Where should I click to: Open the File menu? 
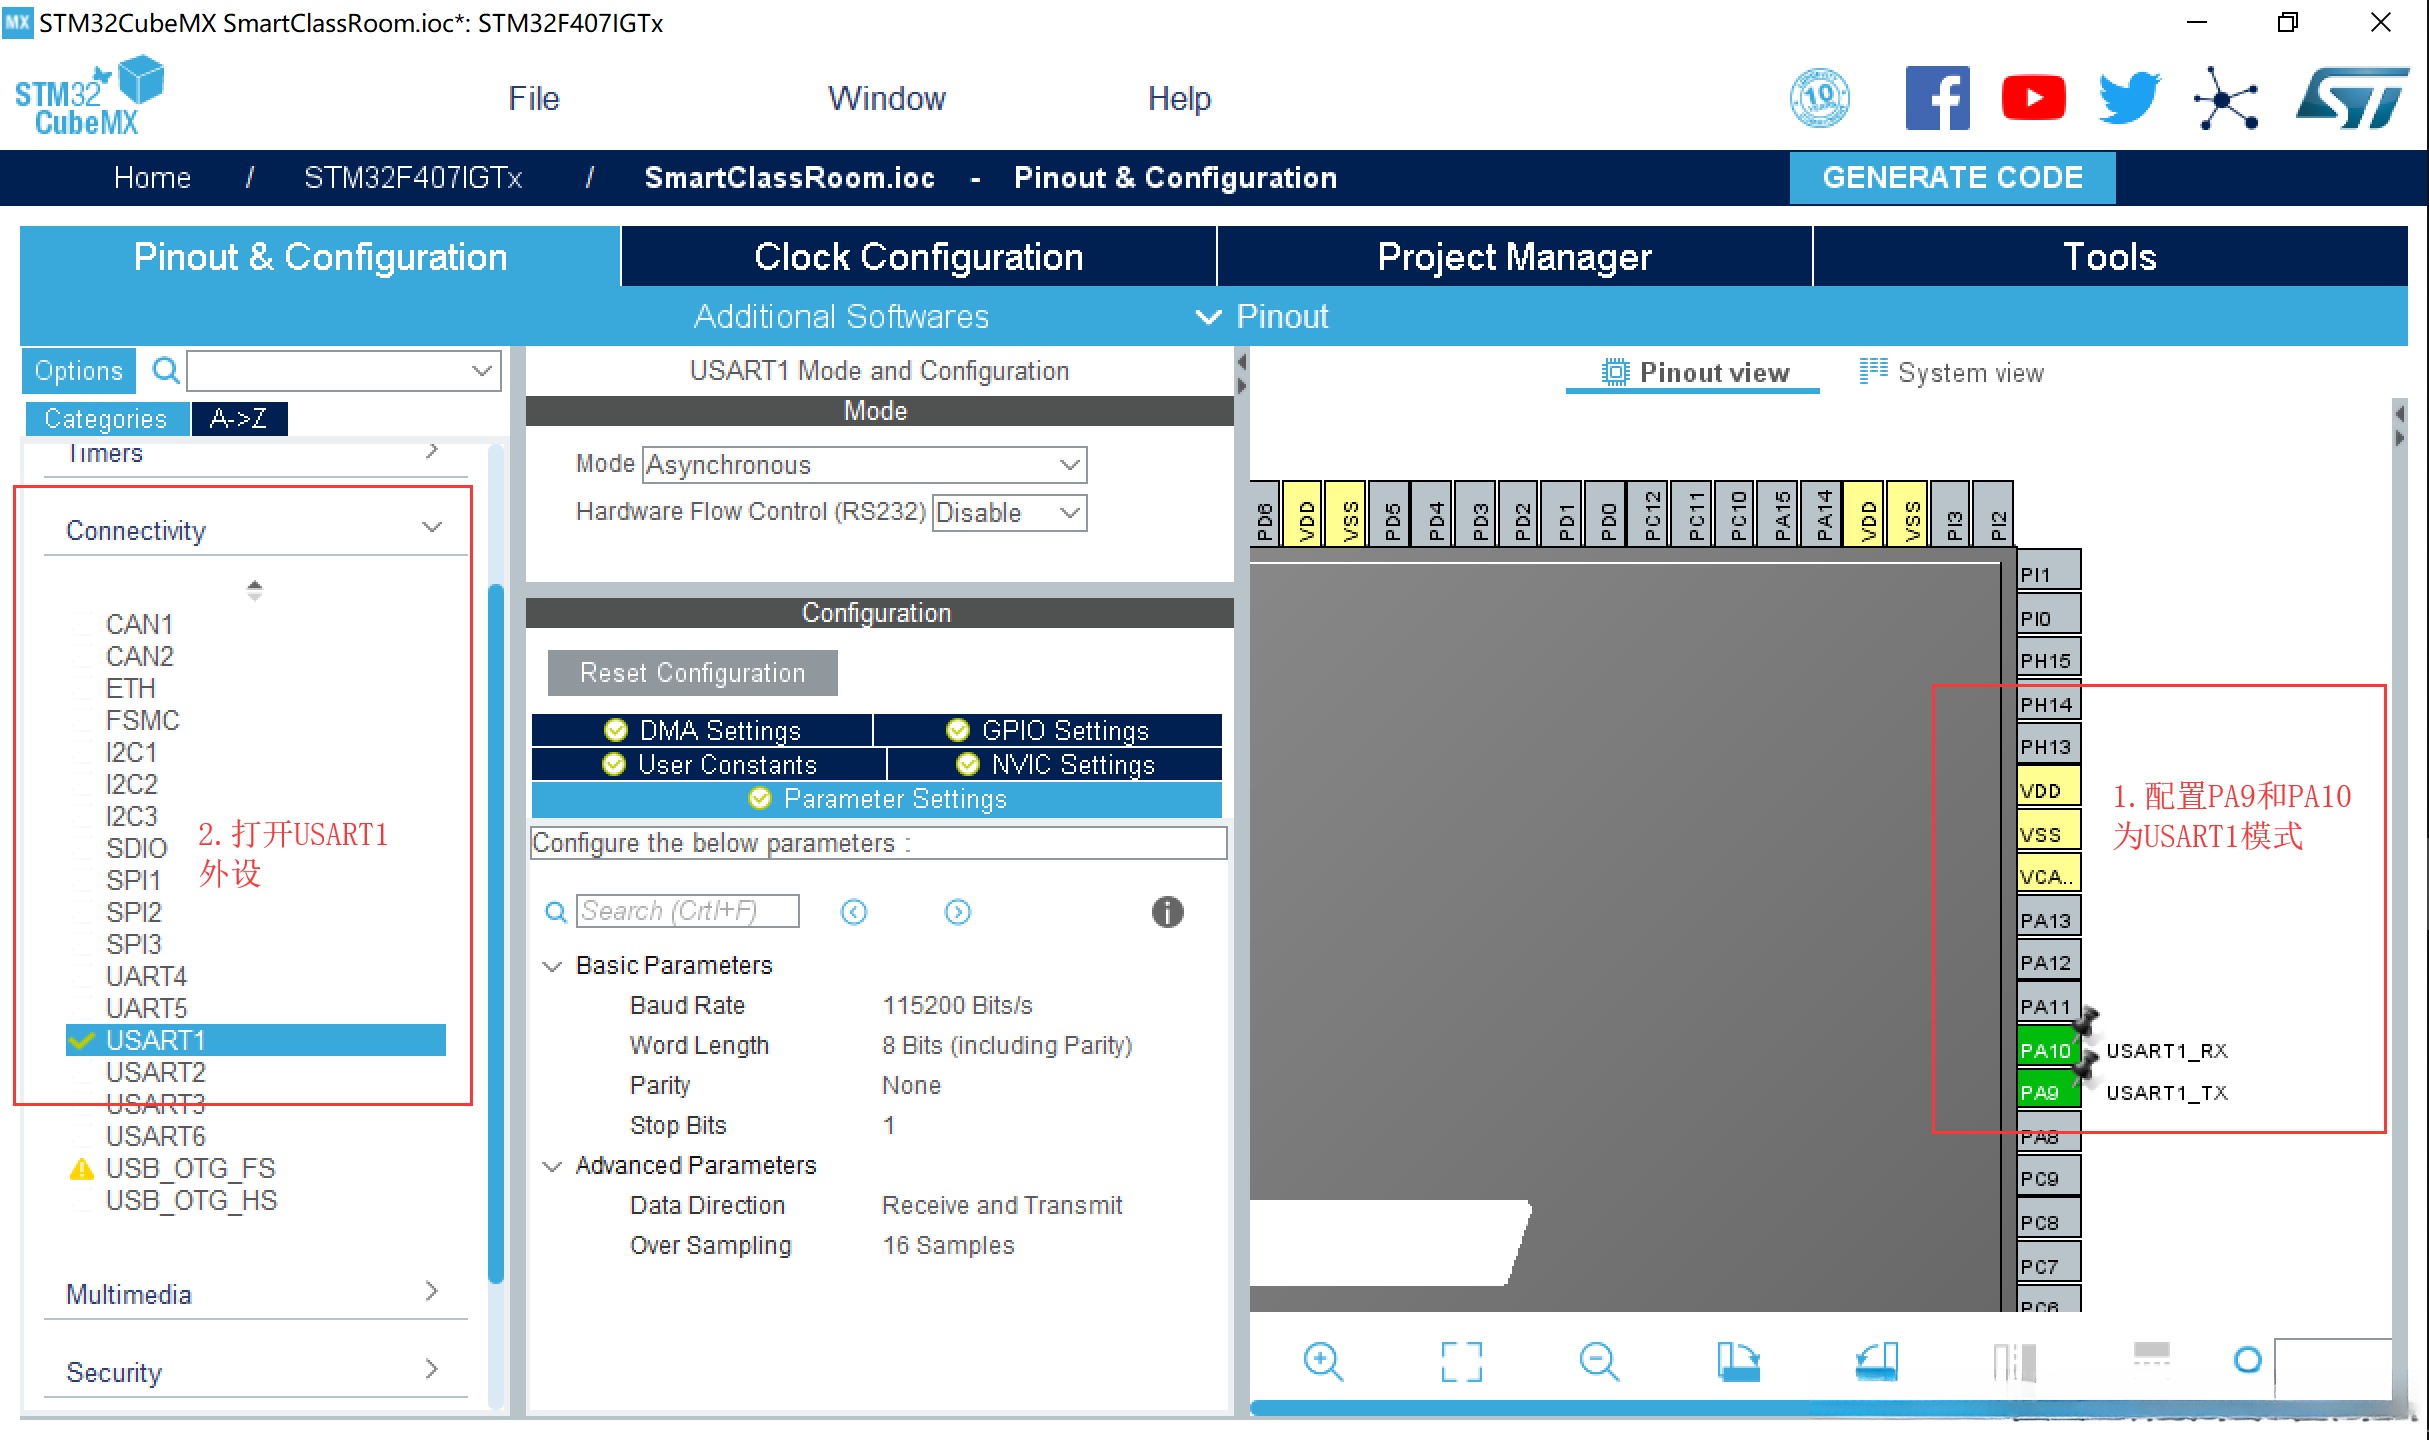click(x=533, y=98)
